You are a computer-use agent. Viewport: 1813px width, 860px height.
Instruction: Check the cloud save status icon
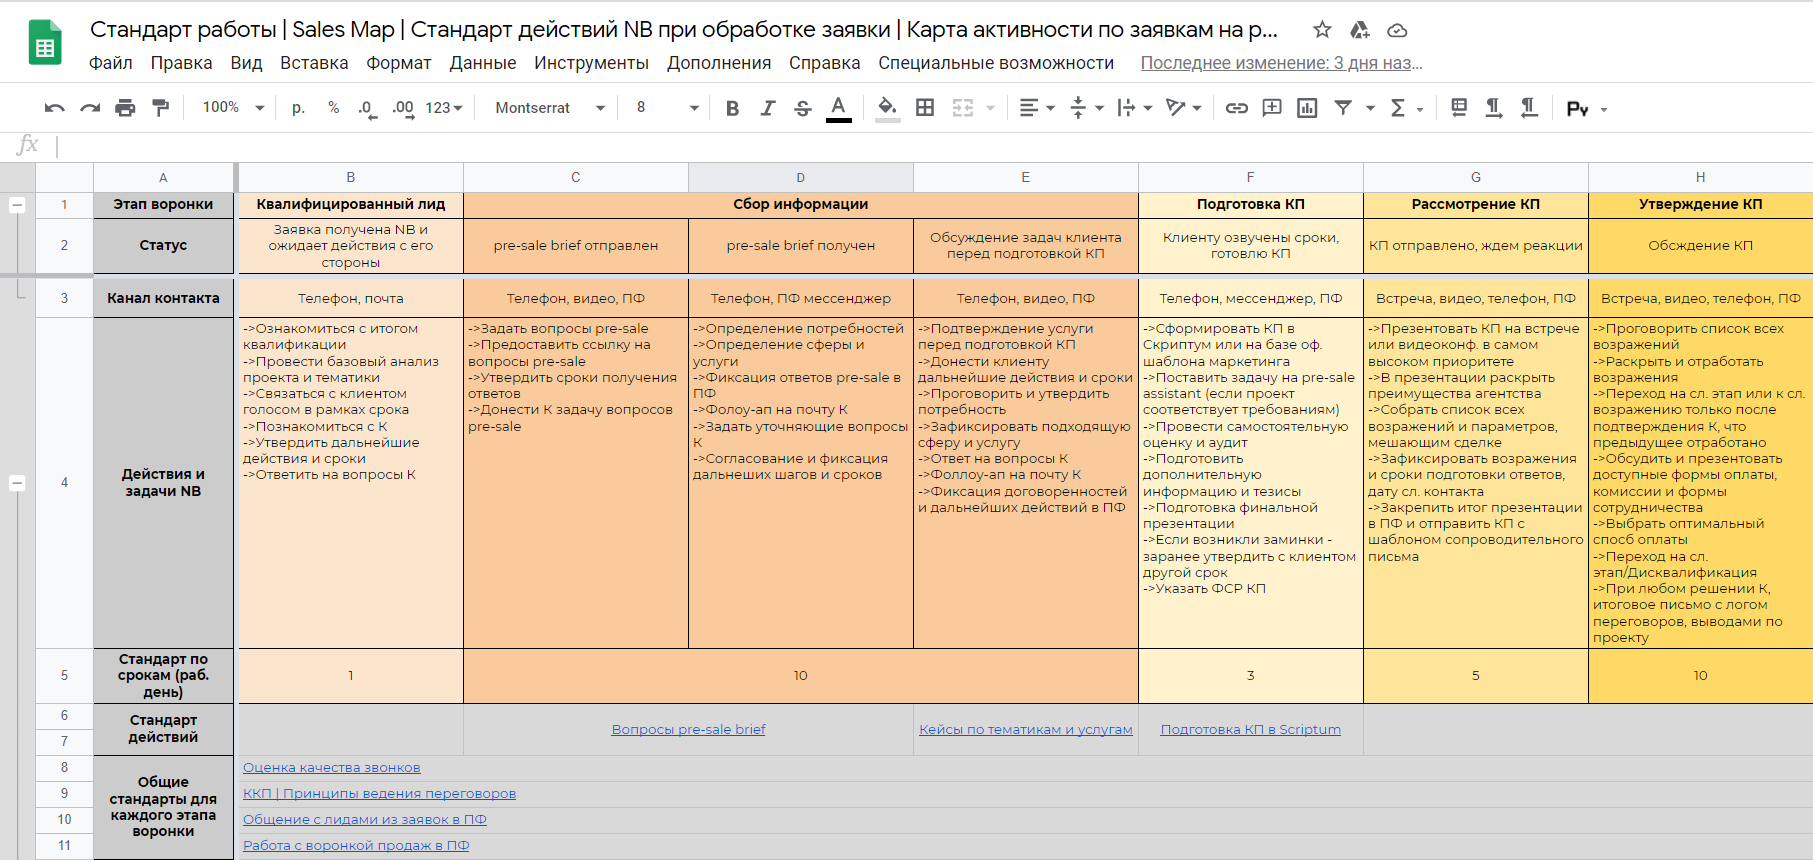pyautogui.click(x=1397, y=30)
